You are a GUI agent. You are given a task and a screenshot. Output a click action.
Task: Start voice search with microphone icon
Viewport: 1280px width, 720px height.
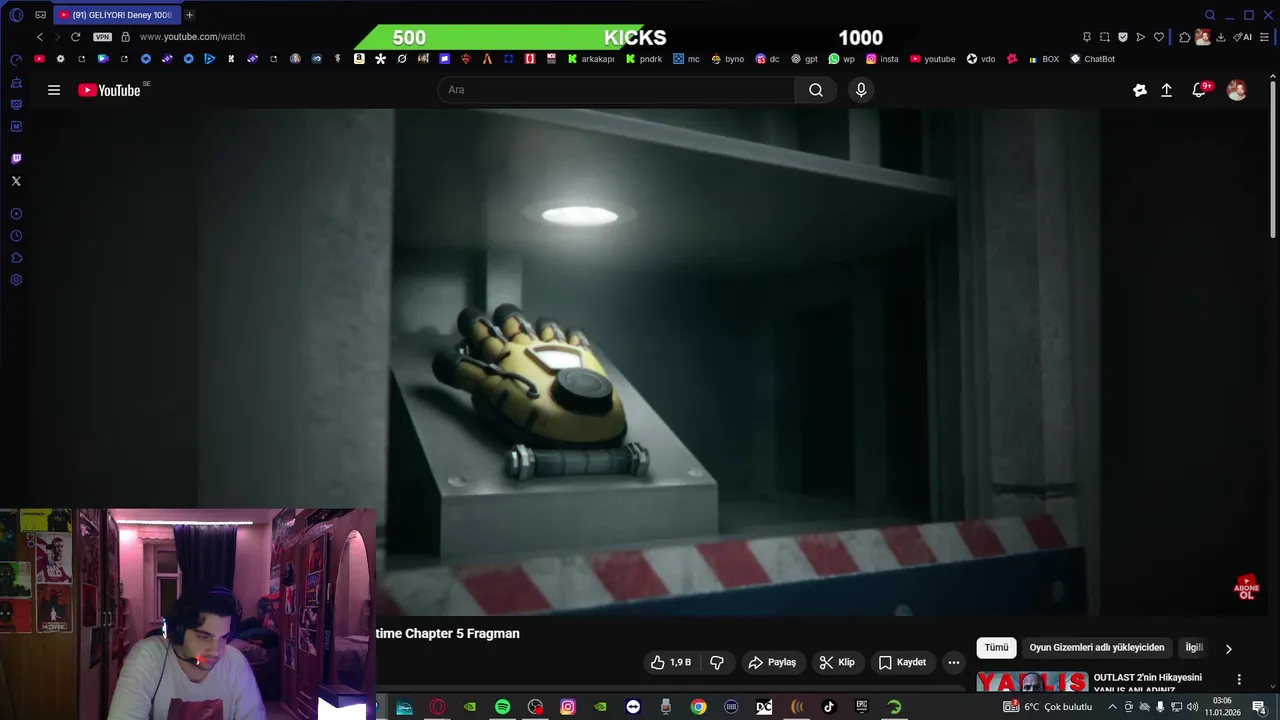[x=861, y=90]
